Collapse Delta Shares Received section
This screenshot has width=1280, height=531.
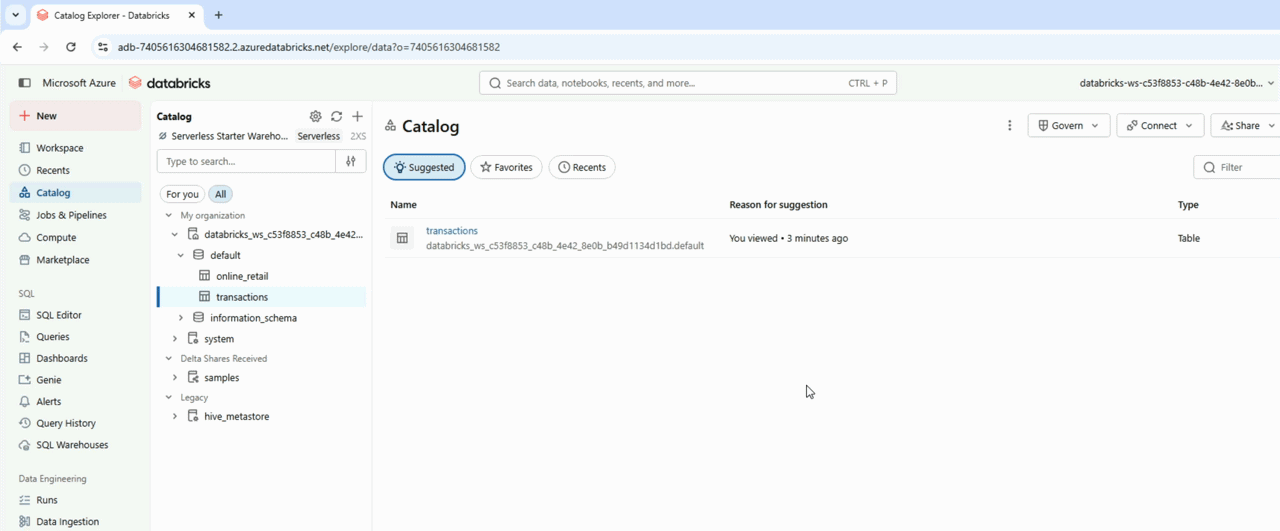[168, 358]
